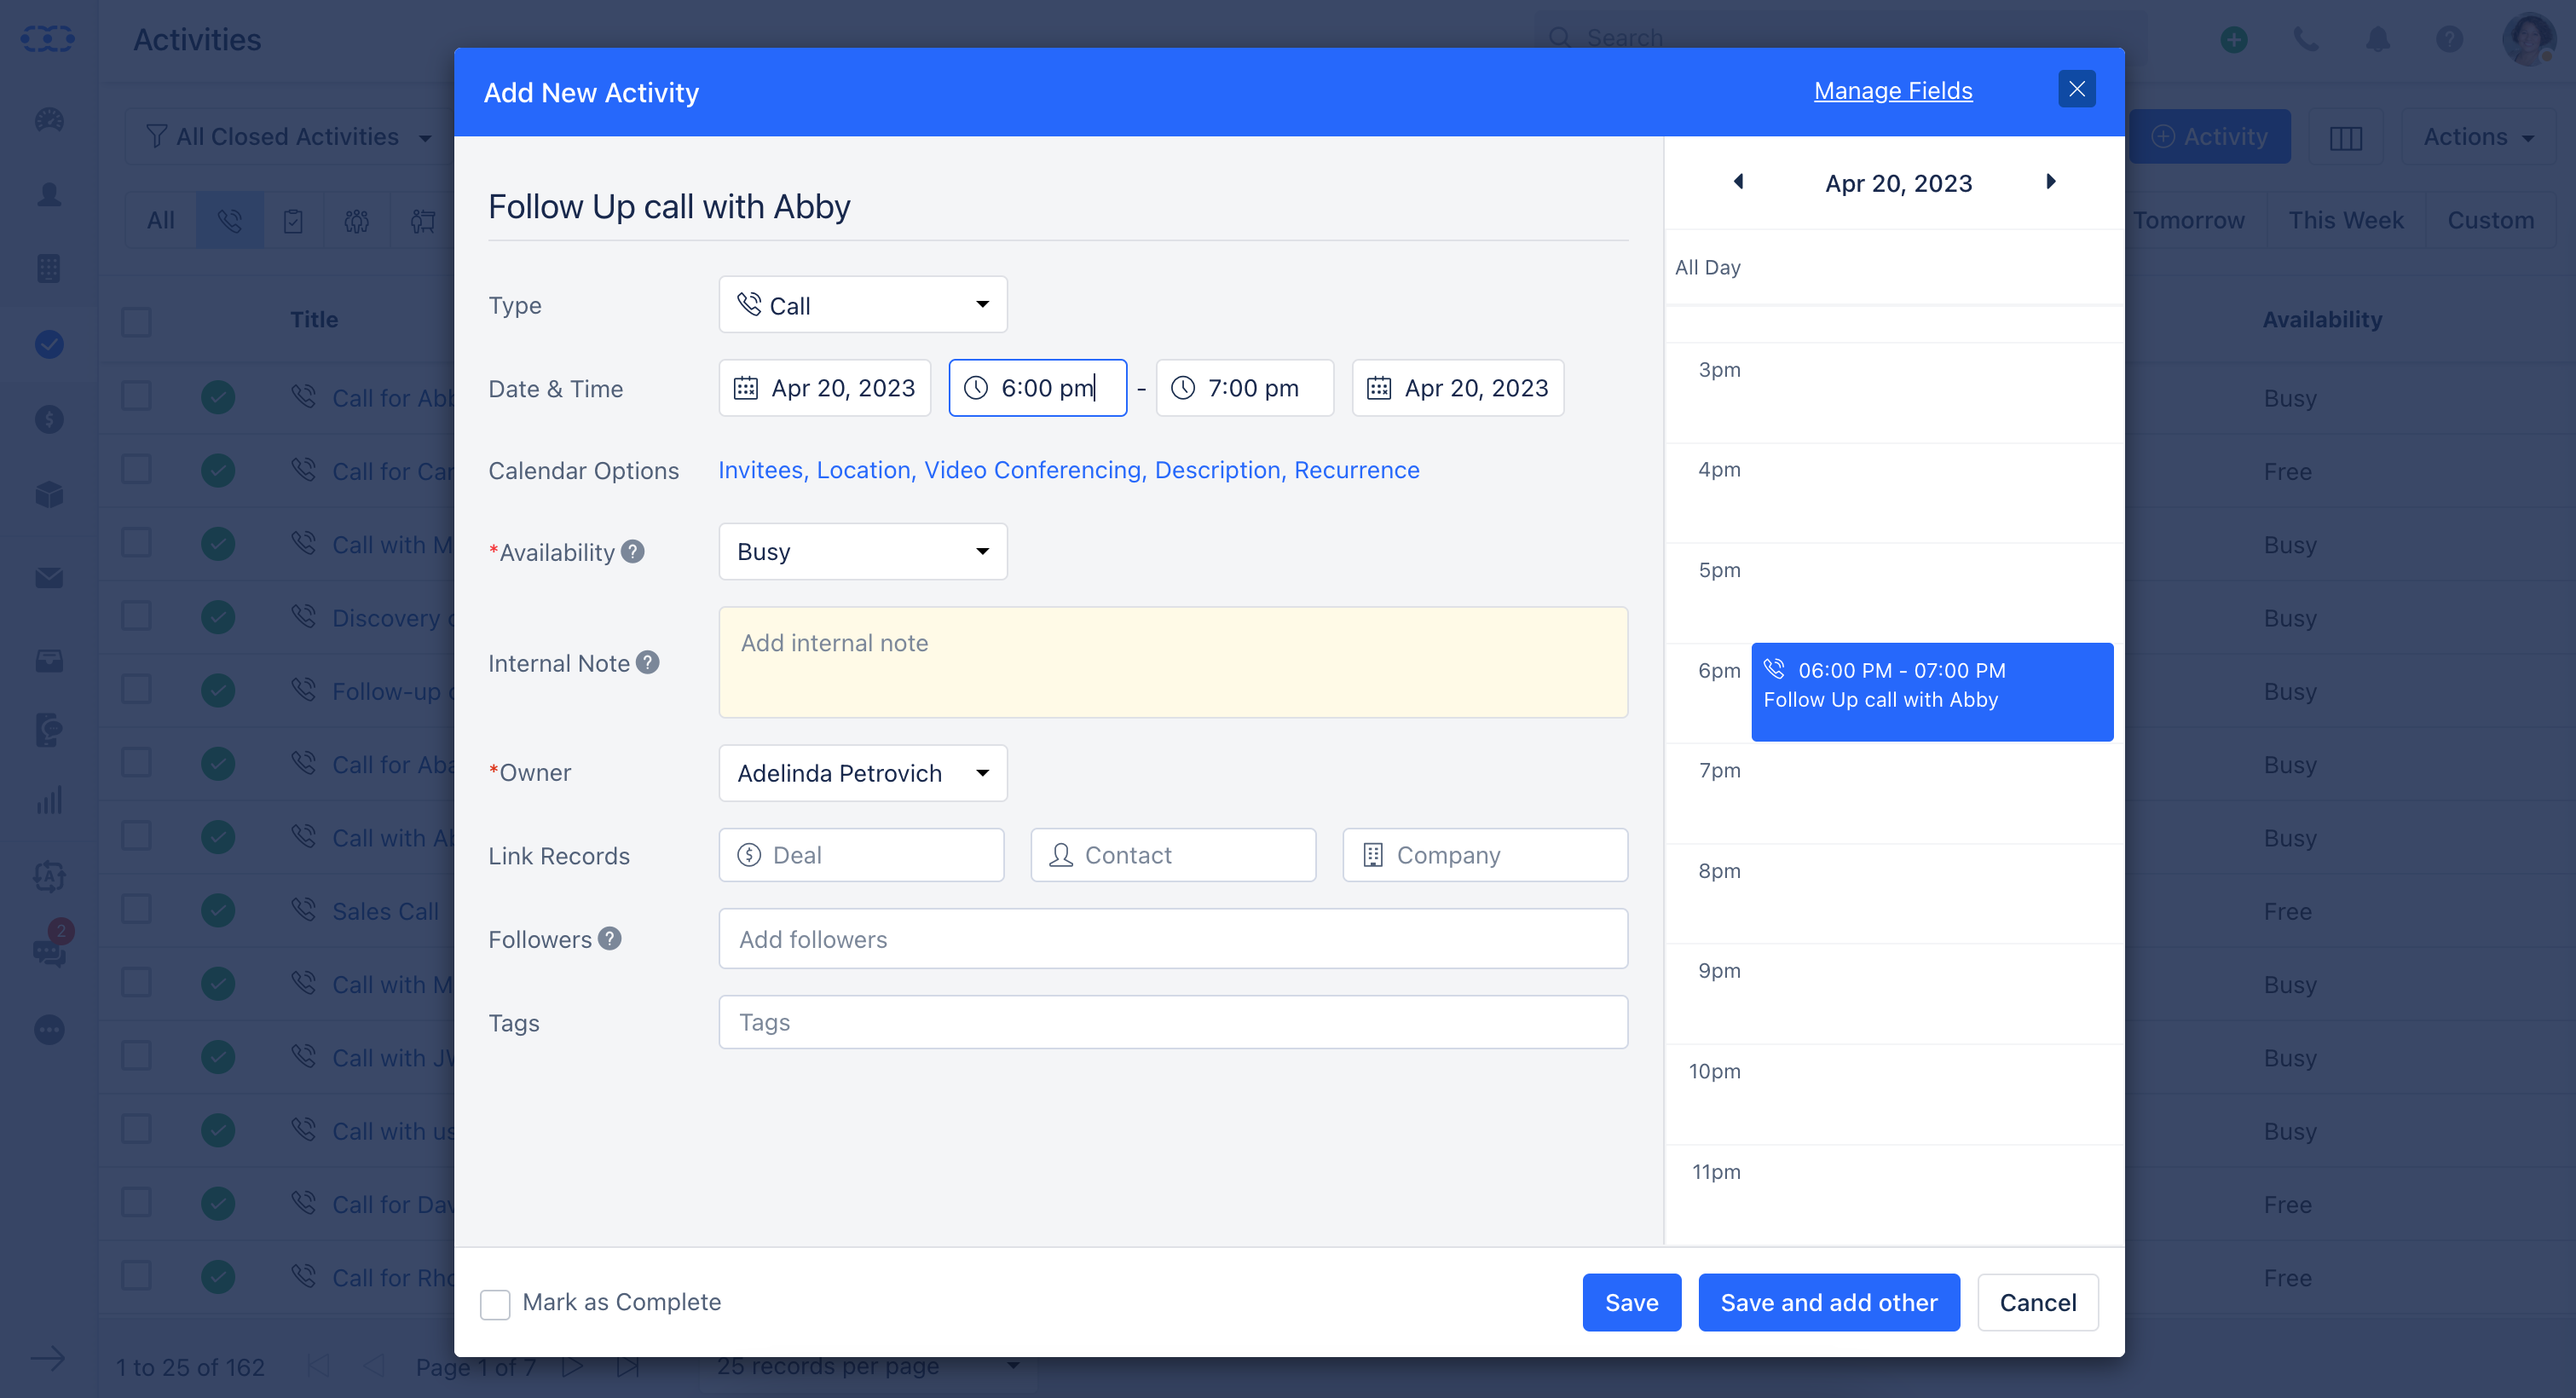Select the Meeting activity type tab icon

[356, 220]
